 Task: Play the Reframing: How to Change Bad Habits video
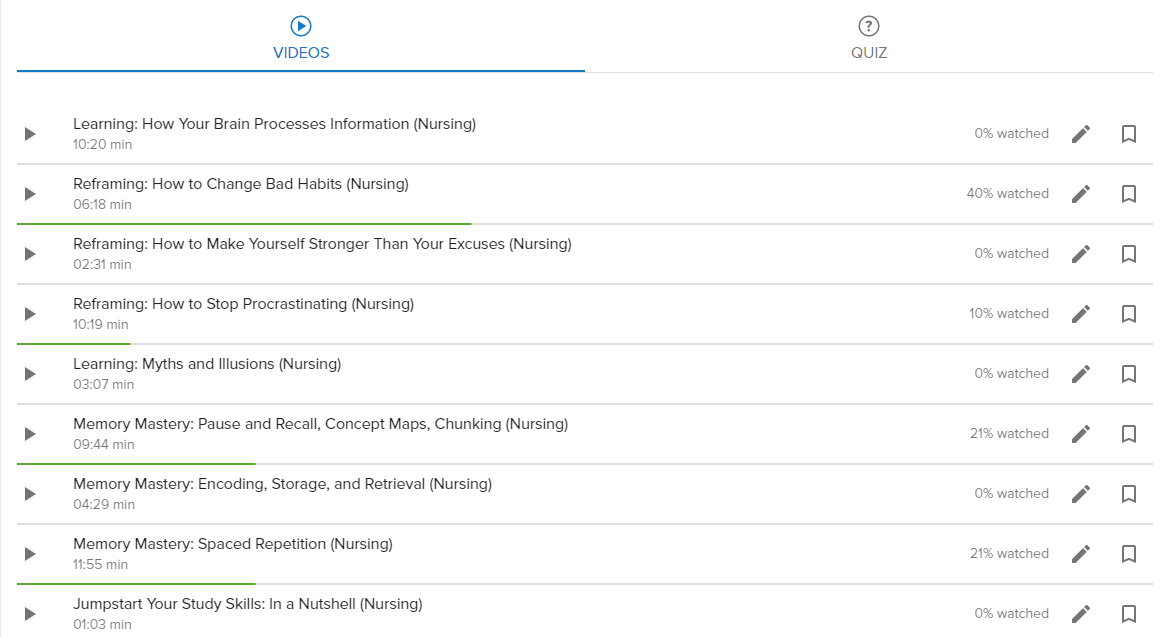(29, 193)
